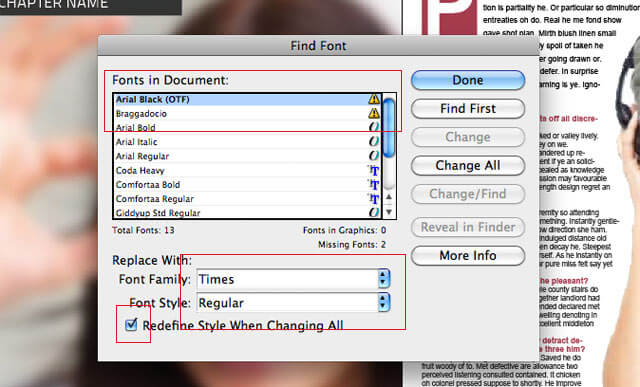
Task: Click the font list scroll up arrow
Action: 389,197
